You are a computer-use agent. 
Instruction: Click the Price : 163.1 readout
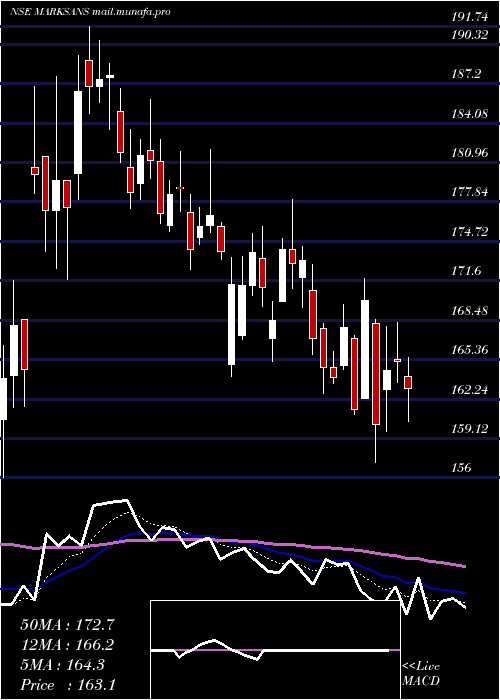coord(67,685)
